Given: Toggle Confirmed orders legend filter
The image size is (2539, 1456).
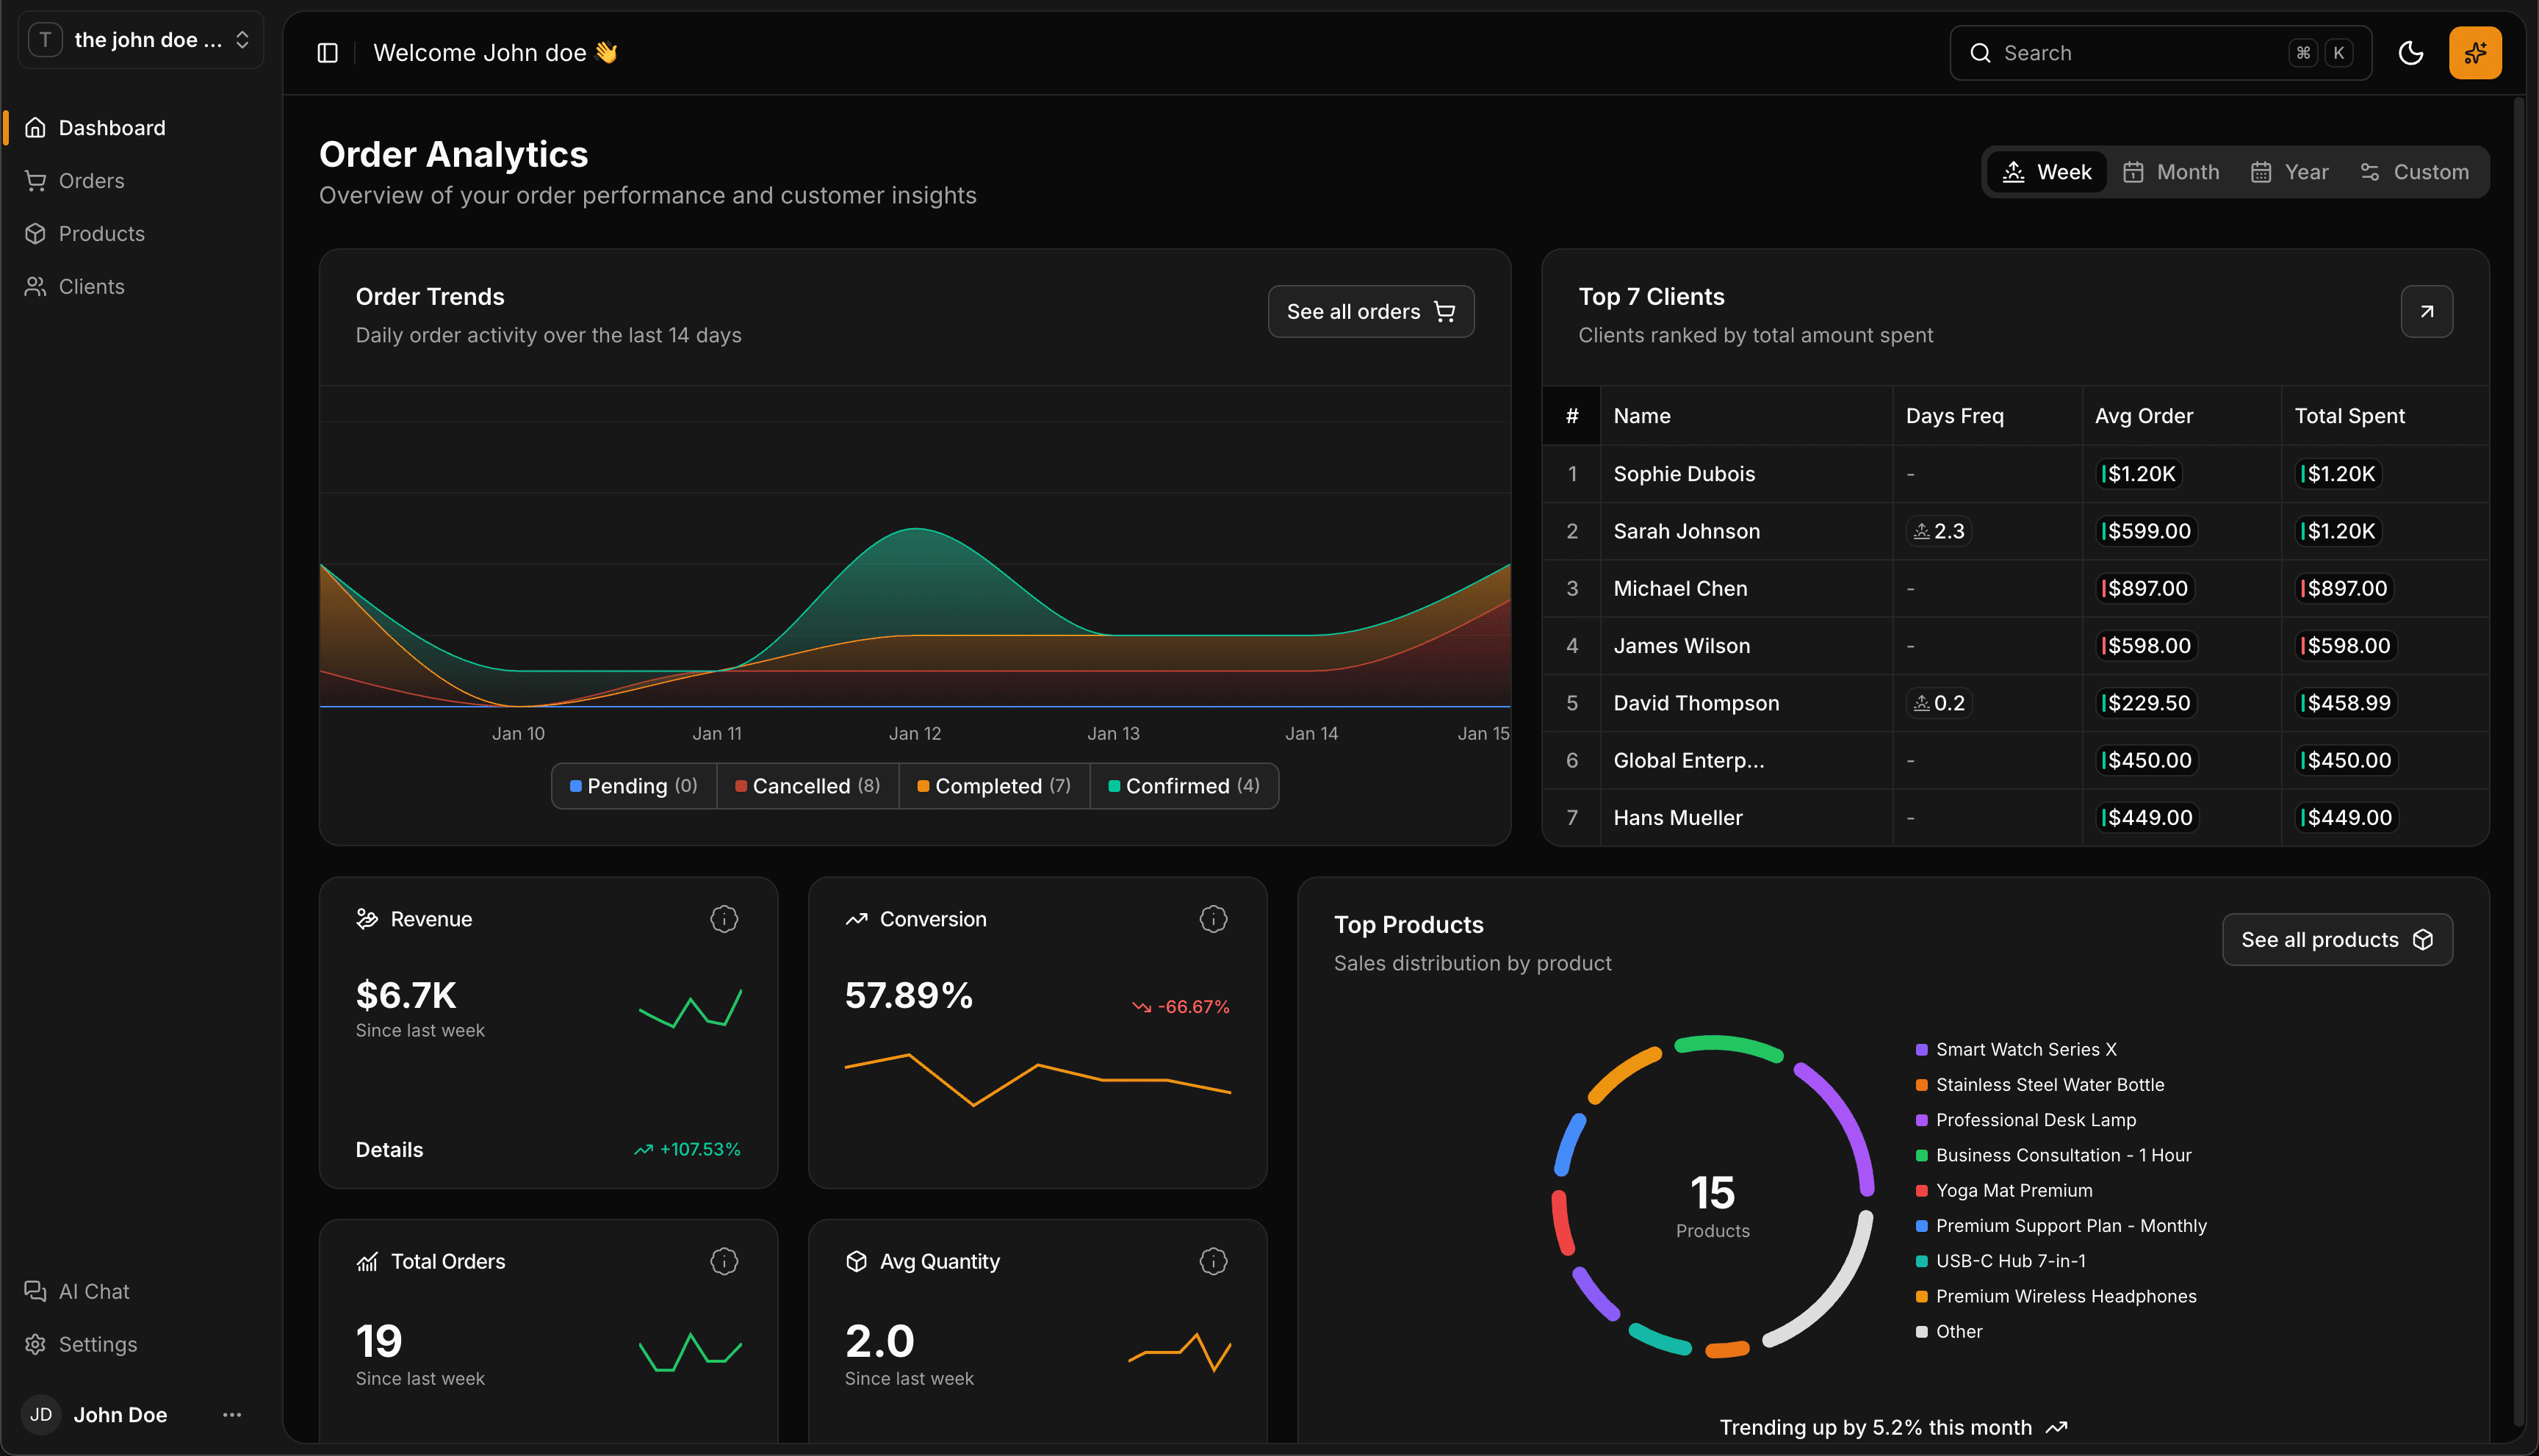Looking at the screenshot, I should coord(1184,786).
